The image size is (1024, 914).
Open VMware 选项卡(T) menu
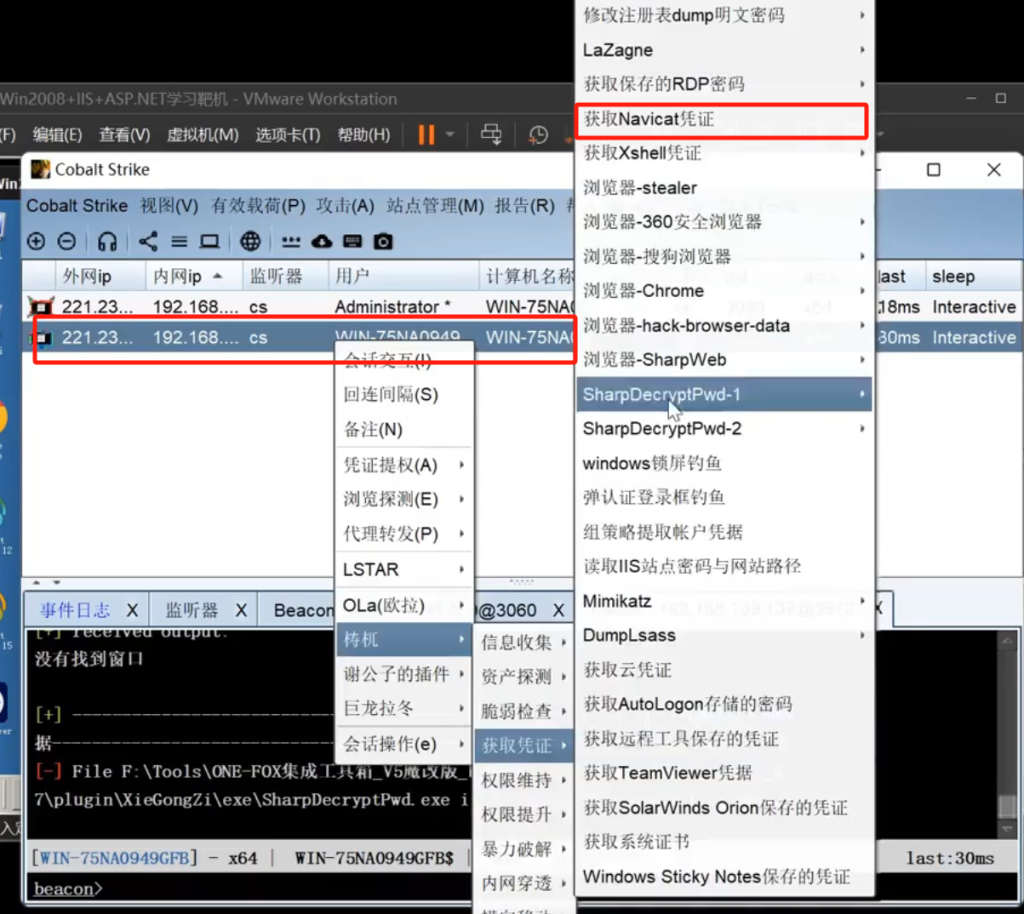point(287,134)
